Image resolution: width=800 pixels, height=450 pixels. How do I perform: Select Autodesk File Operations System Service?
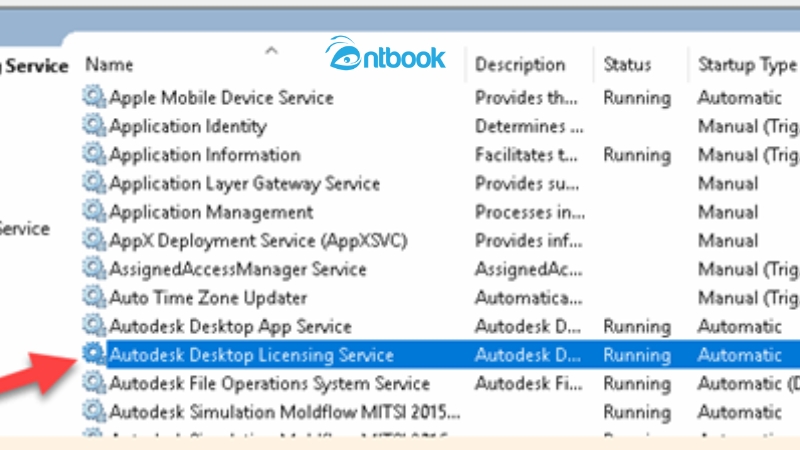click(269, 383)
